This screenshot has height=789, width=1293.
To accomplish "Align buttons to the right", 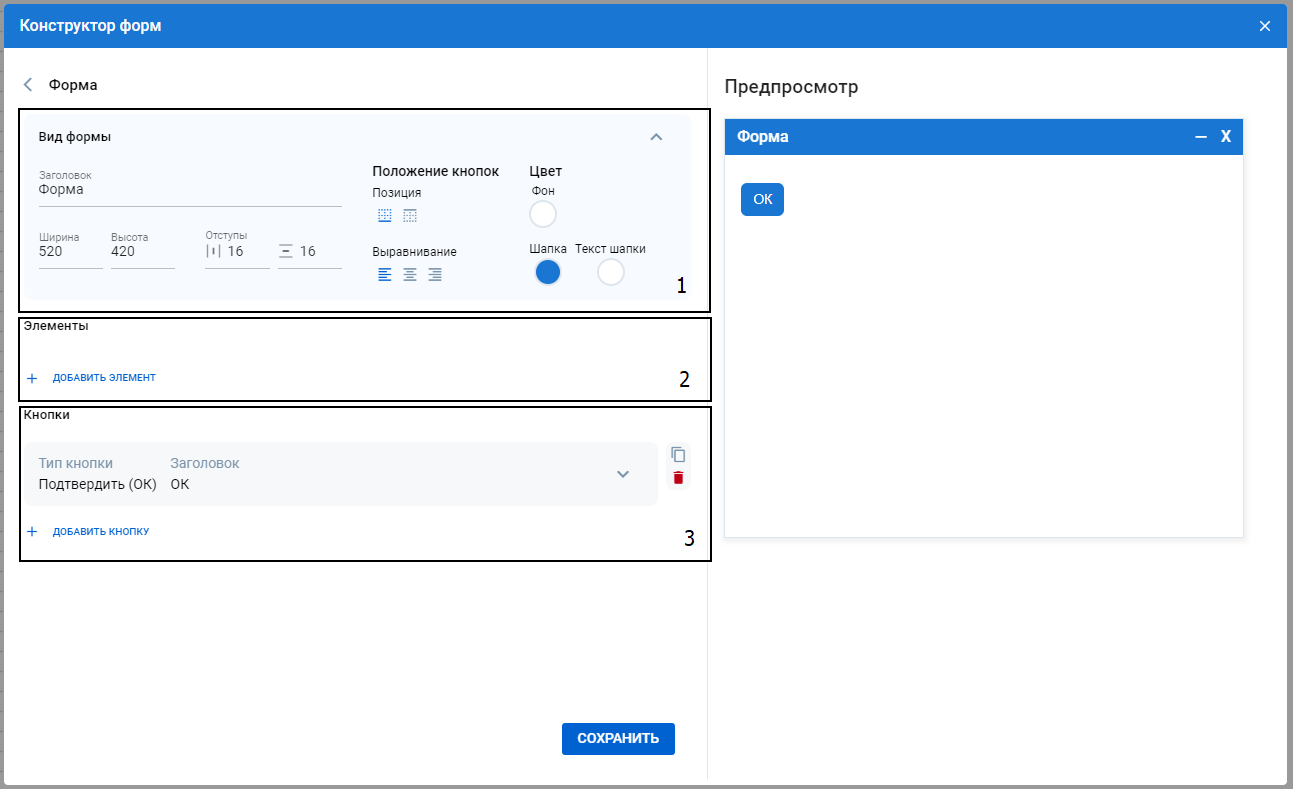I will pyautogui.click(x=435, y=274).
